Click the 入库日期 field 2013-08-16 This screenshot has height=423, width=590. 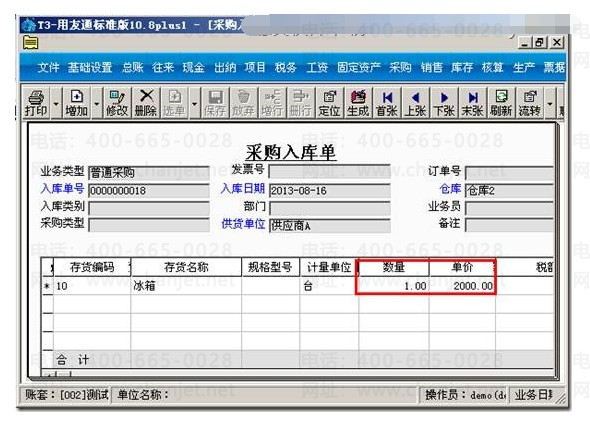coord(330,190)
